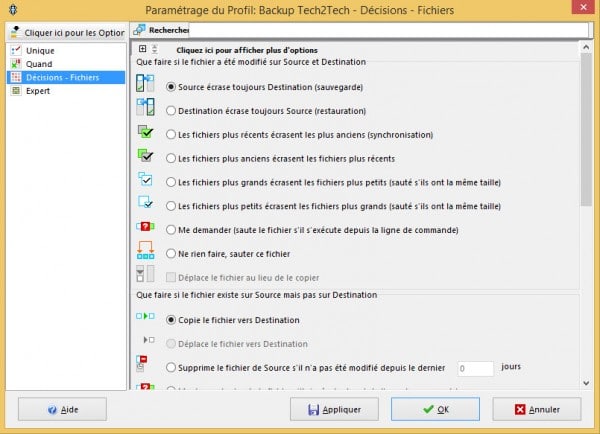Open the Quand section in sidebar
This screenshot has width=600, height=434.
coord(40,63)
